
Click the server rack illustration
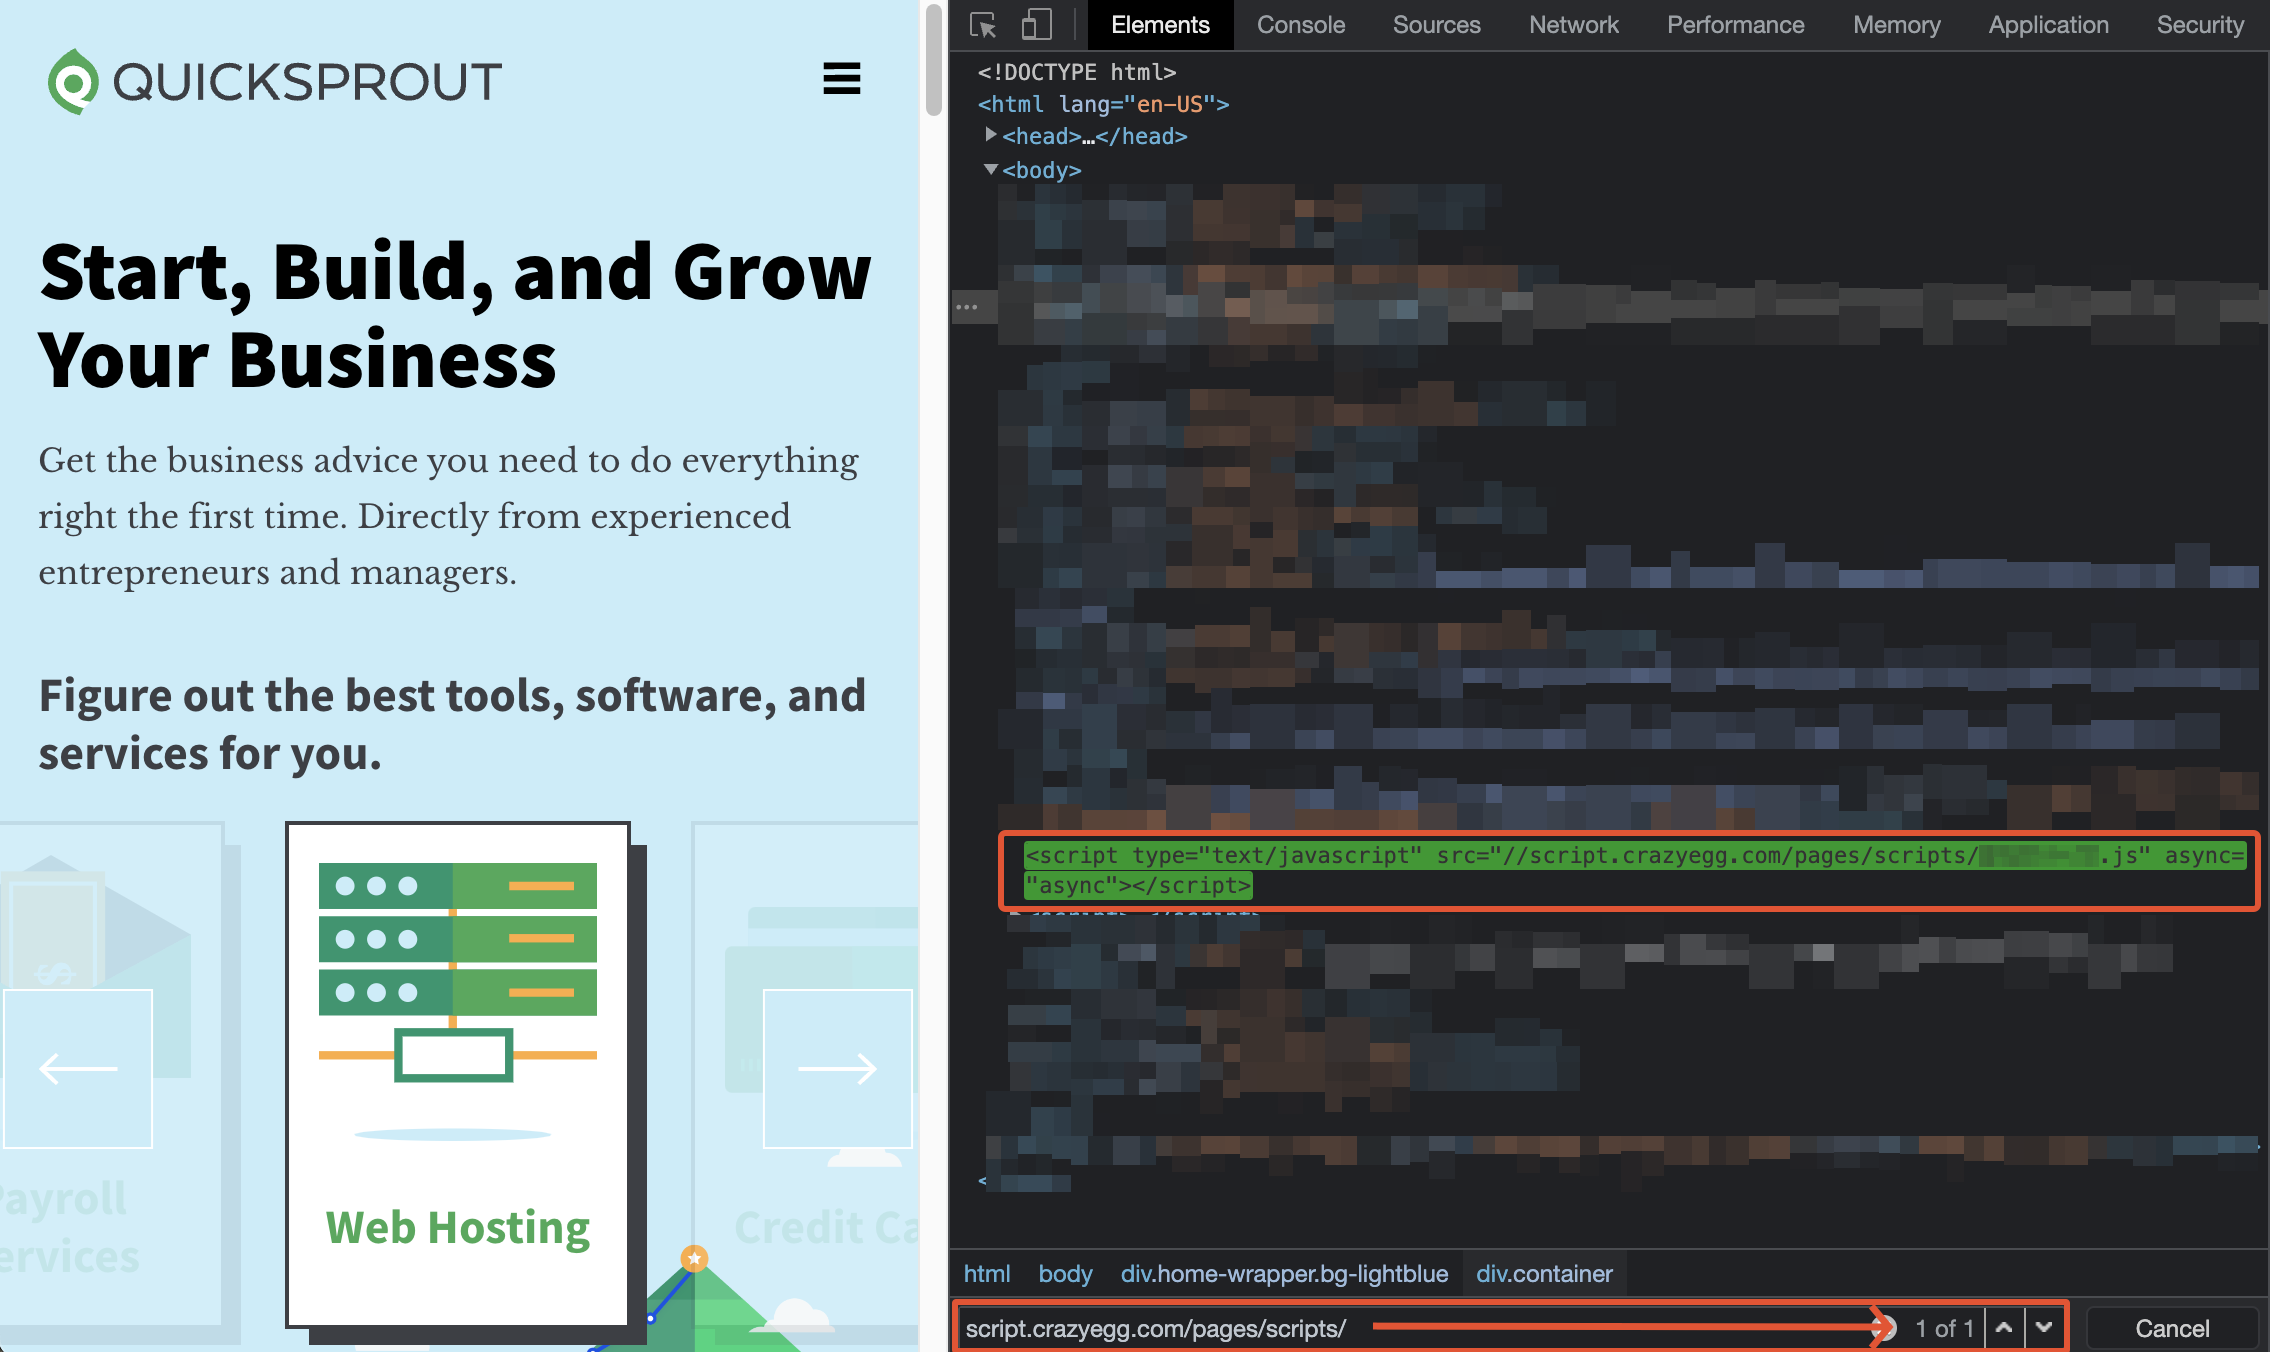pyautogui.click(x=458, y=970)
